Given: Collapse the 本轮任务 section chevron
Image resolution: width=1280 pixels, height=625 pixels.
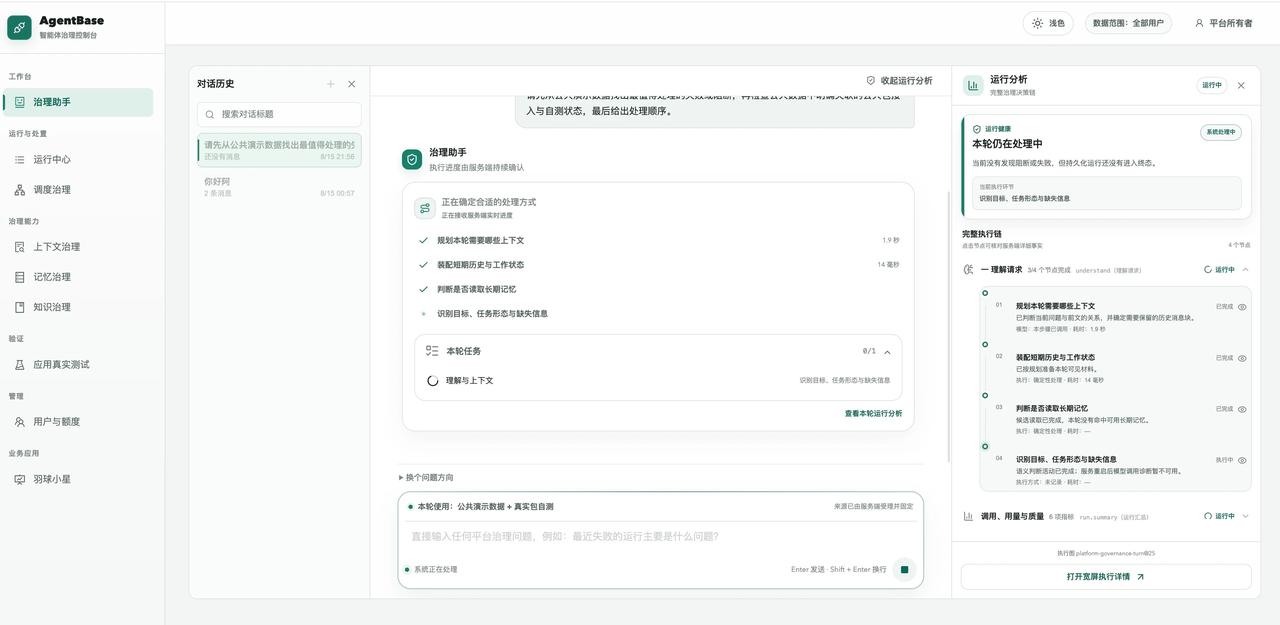Looking at the screenshot, I should pyautogui.click(x=887, y=352).
